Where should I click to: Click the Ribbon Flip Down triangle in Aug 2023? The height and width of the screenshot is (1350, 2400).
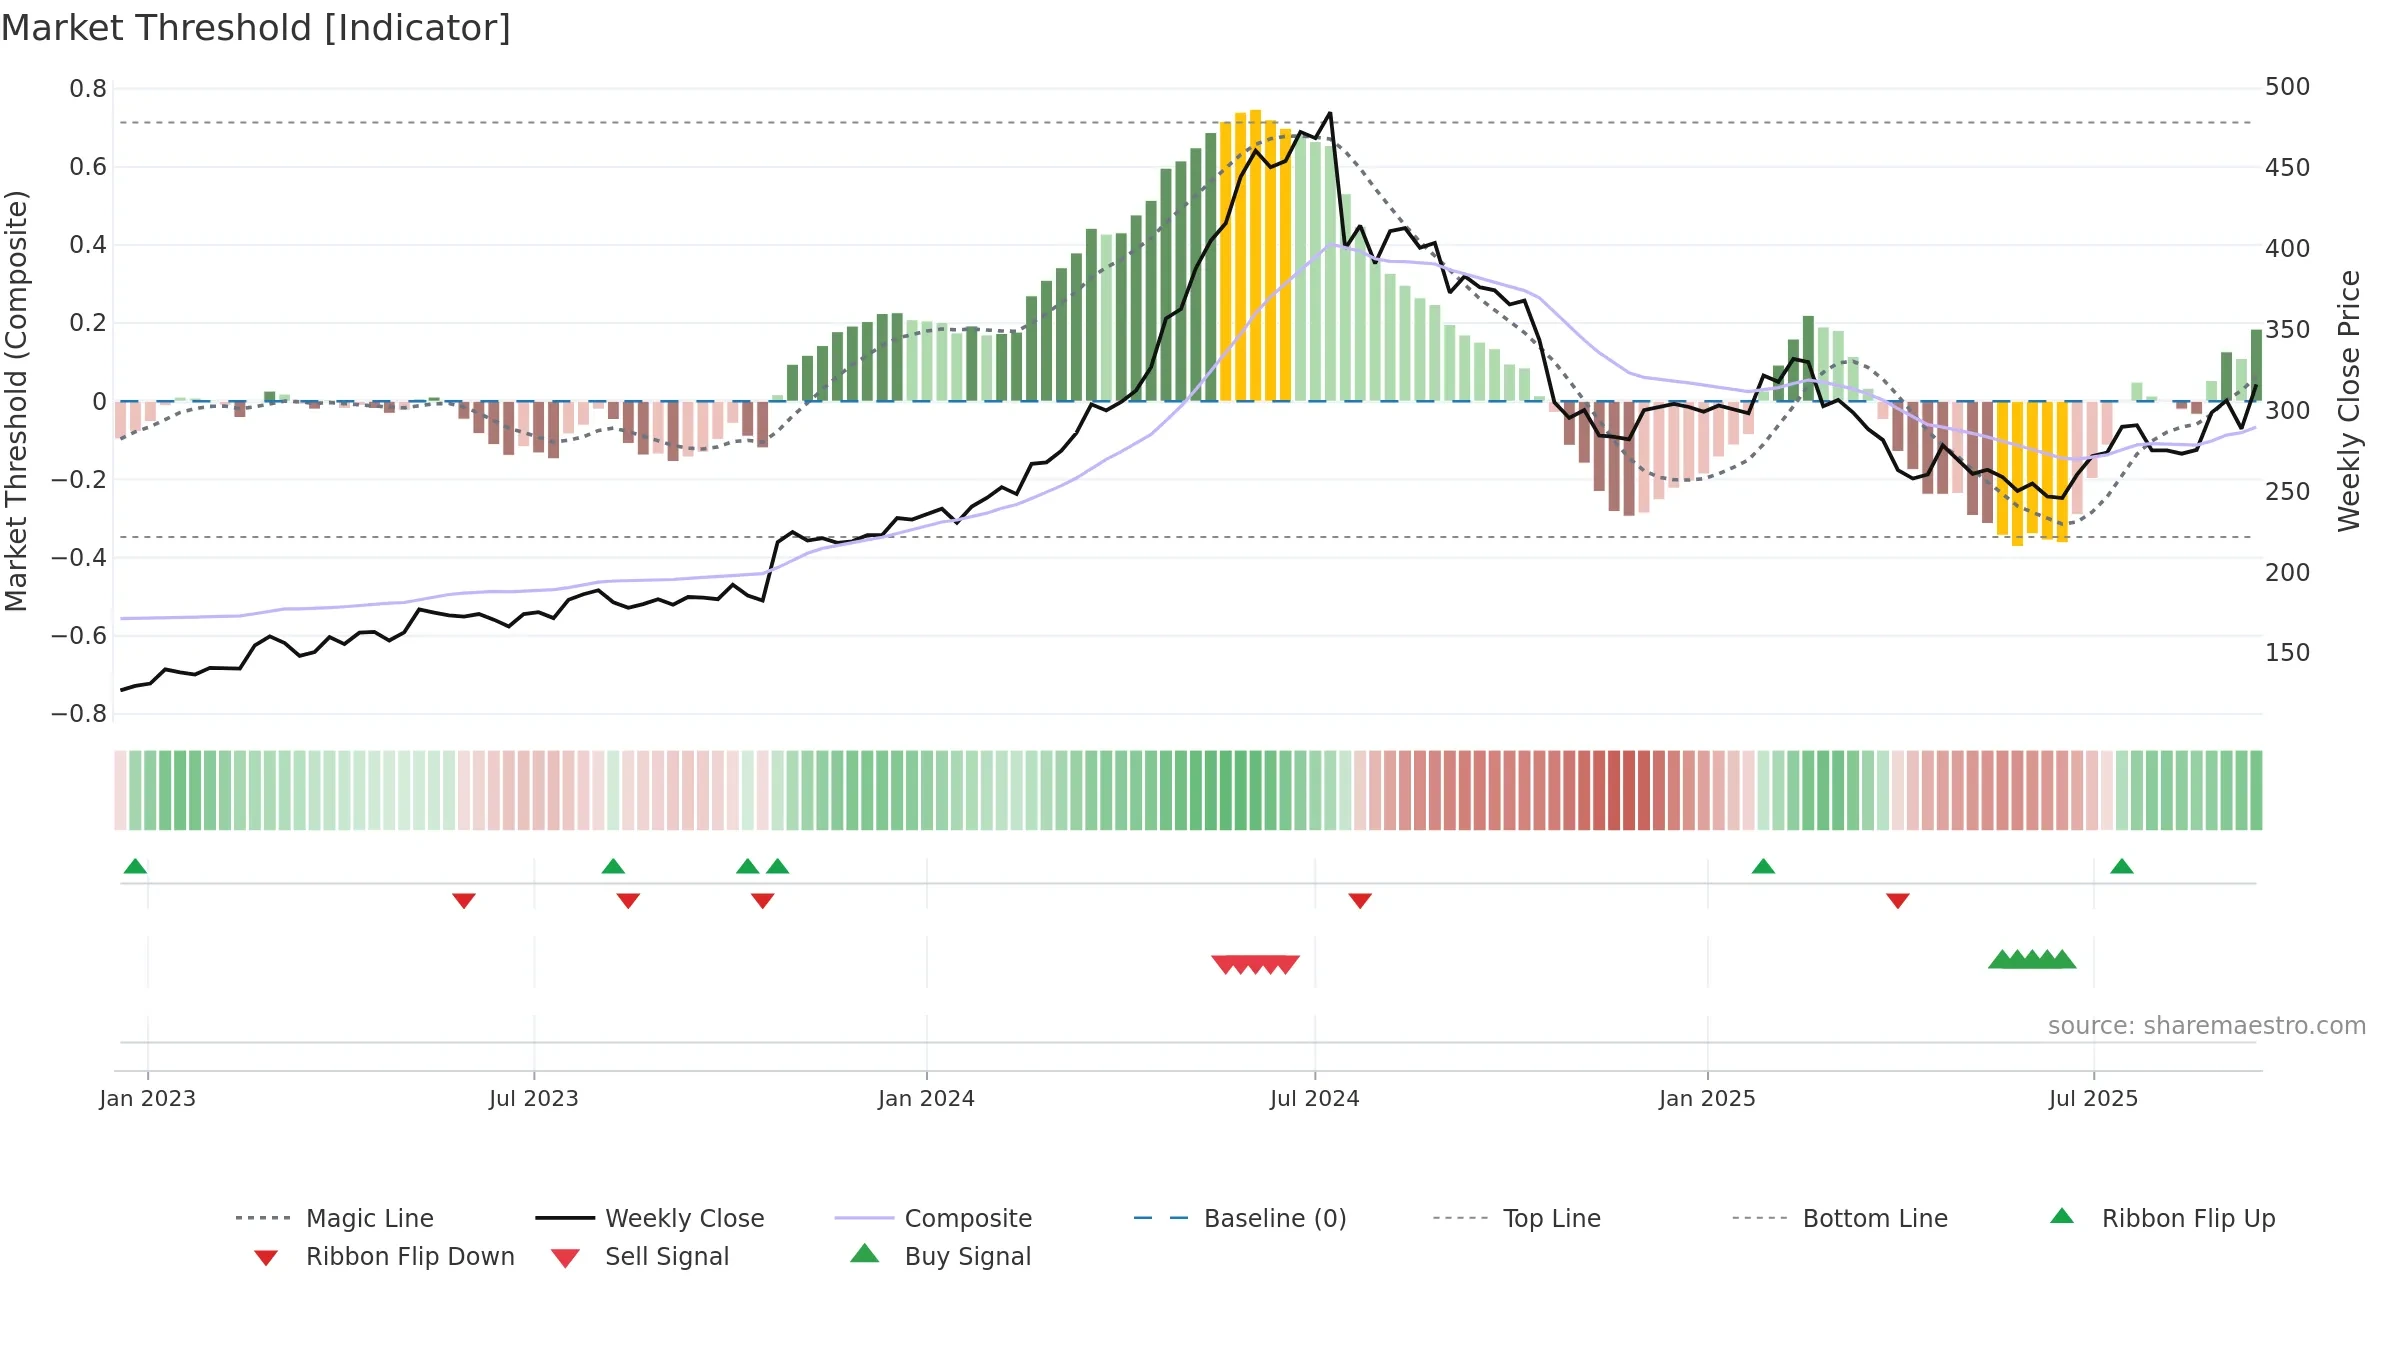(x=628, y=901)
